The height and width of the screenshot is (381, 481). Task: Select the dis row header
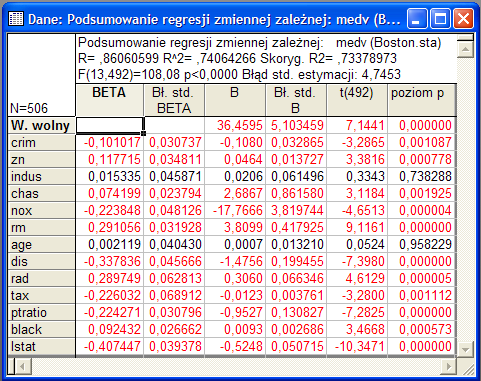click(x=41, y=262)
